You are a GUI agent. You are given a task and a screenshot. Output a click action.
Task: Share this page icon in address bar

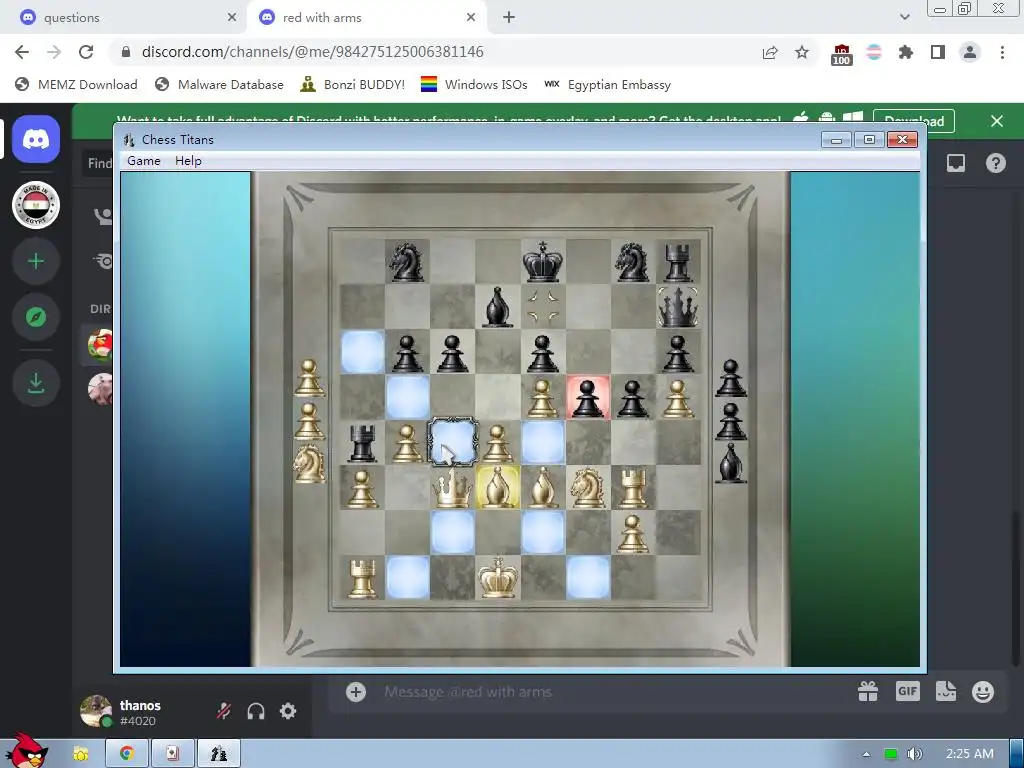pyautogui.click(x=770, y=52)
